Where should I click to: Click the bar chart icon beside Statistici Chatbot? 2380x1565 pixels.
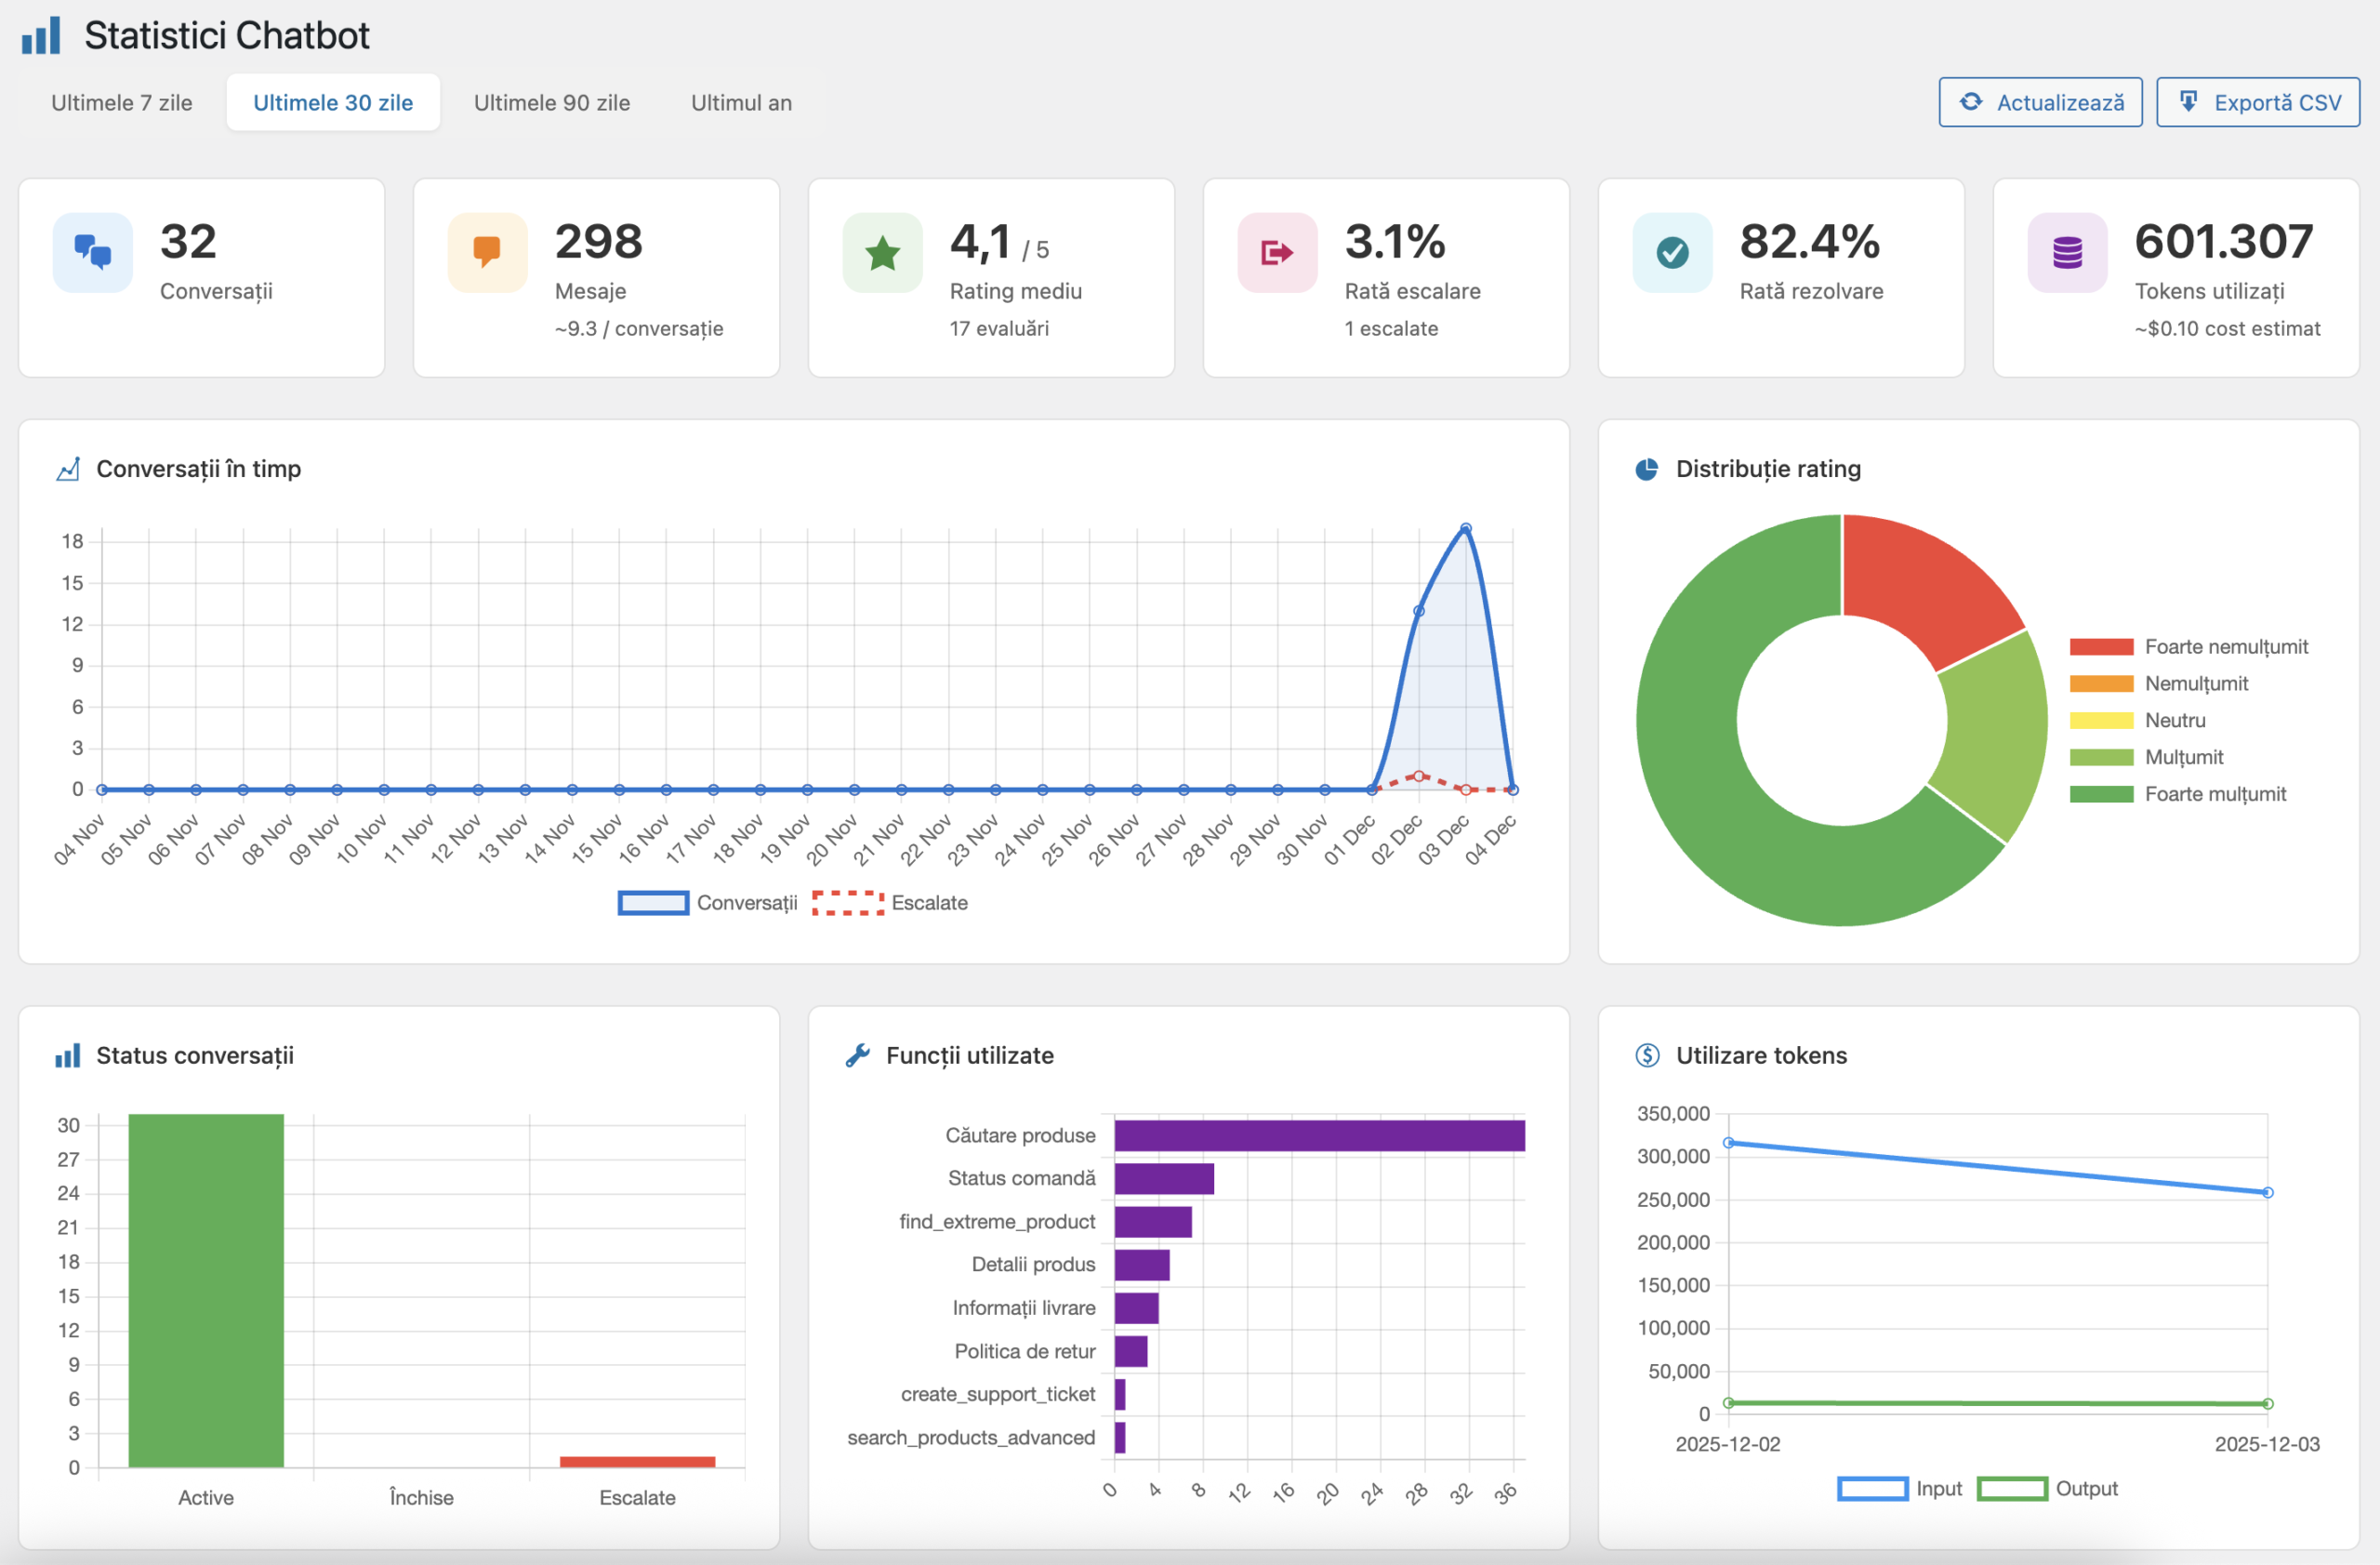pyautogui.click(x=41, y=36)
